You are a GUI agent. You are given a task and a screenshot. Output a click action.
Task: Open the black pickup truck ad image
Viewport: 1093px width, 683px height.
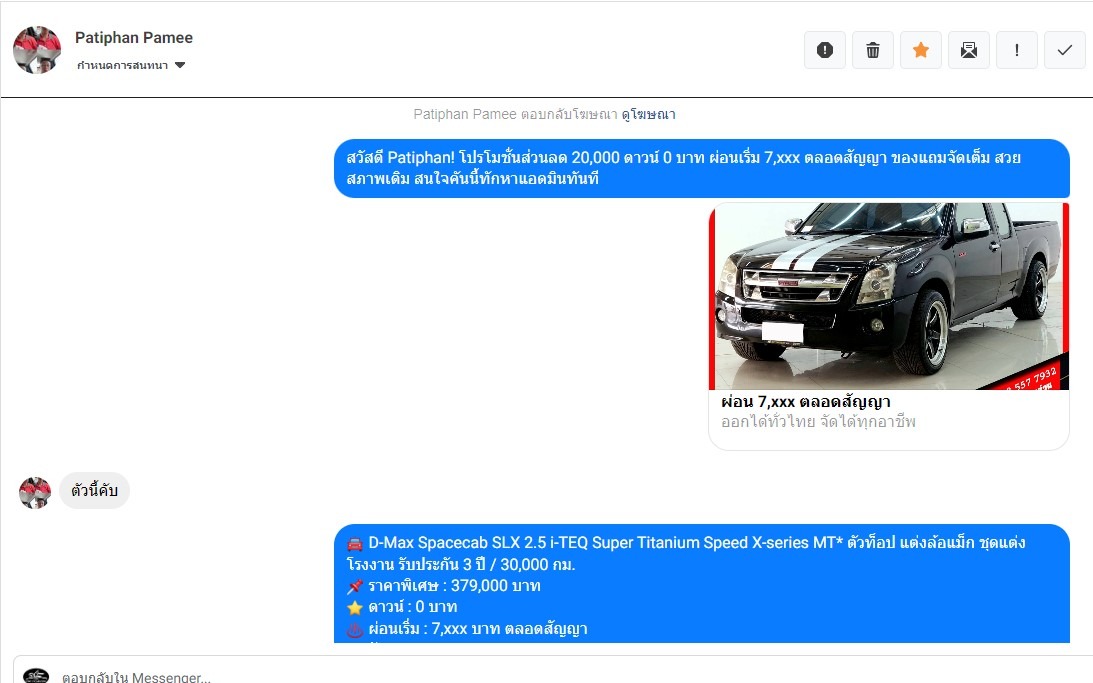pyautogui.click(x=889, y=296)
